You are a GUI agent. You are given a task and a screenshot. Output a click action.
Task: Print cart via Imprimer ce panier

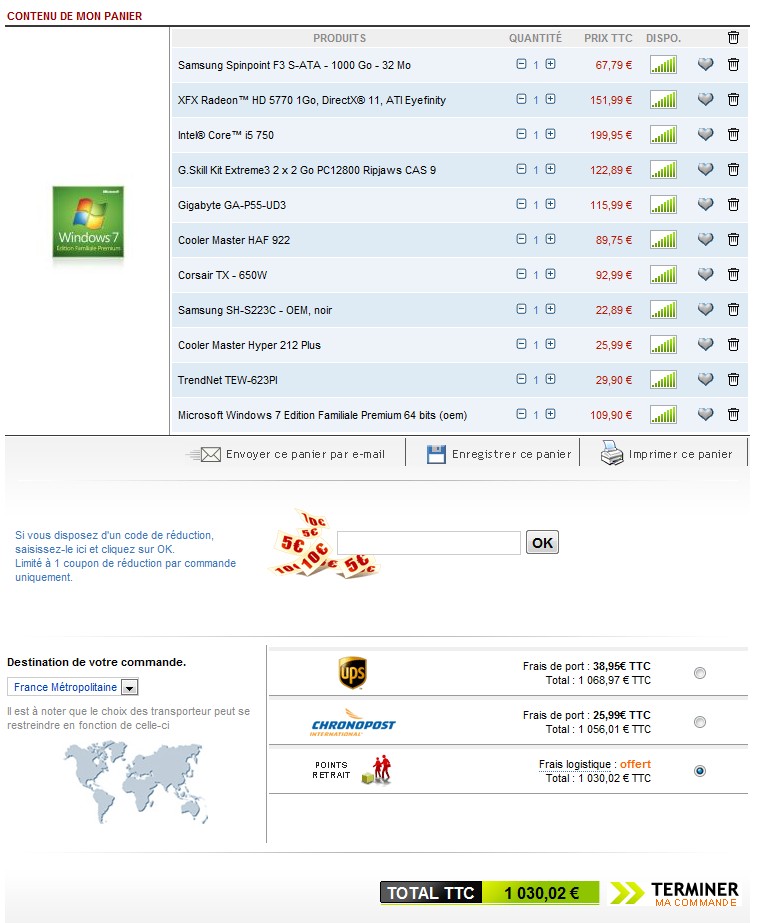(x=666, y=454)
